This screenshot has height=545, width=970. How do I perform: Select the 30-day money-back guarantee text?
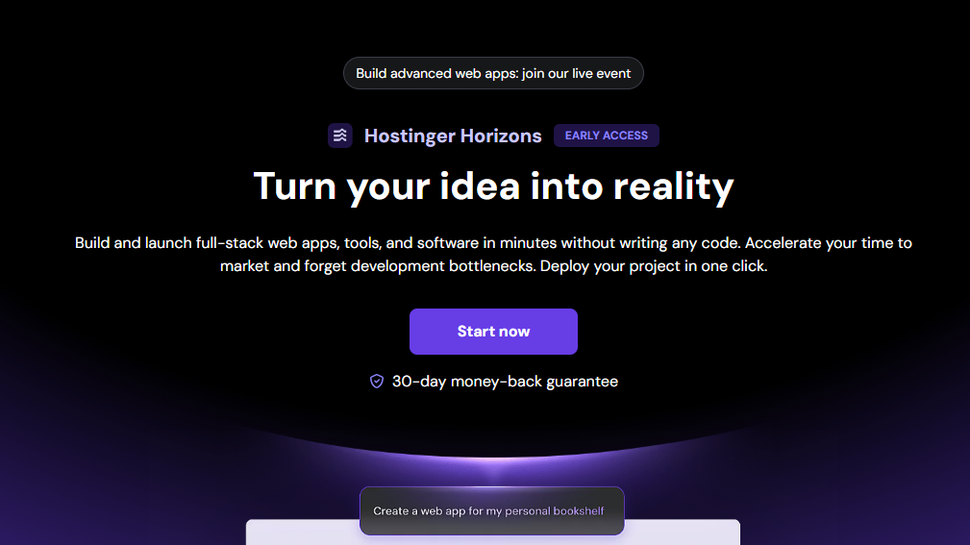coord(505,381)
